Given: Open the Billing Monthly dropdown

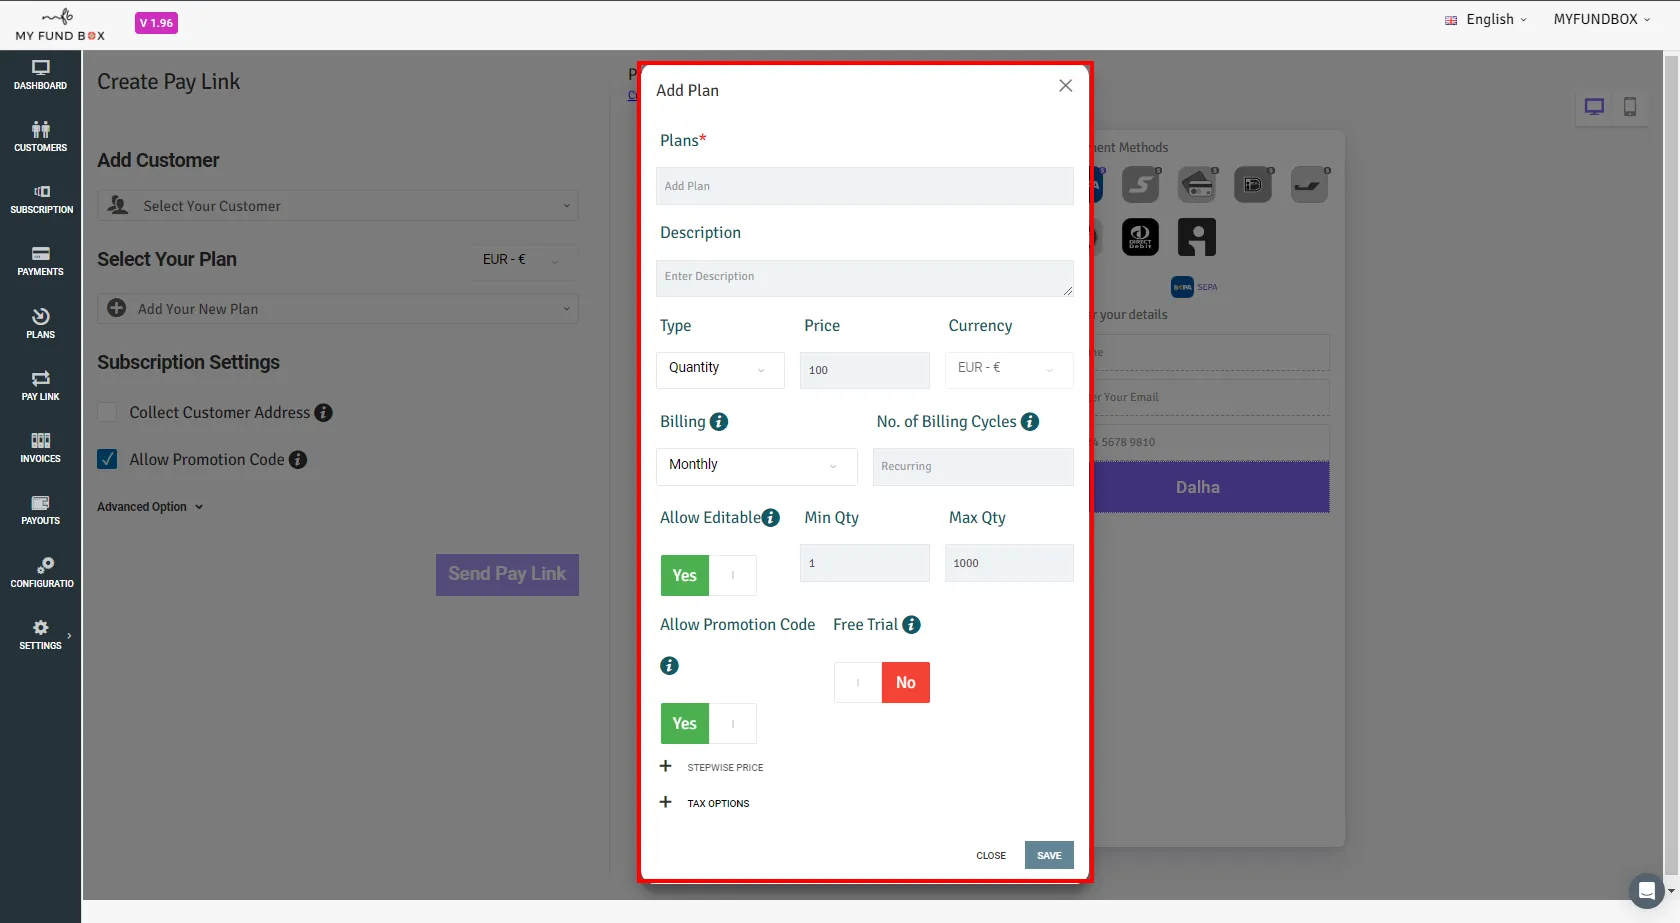Looking at the screenshot, I should point(756,466).
